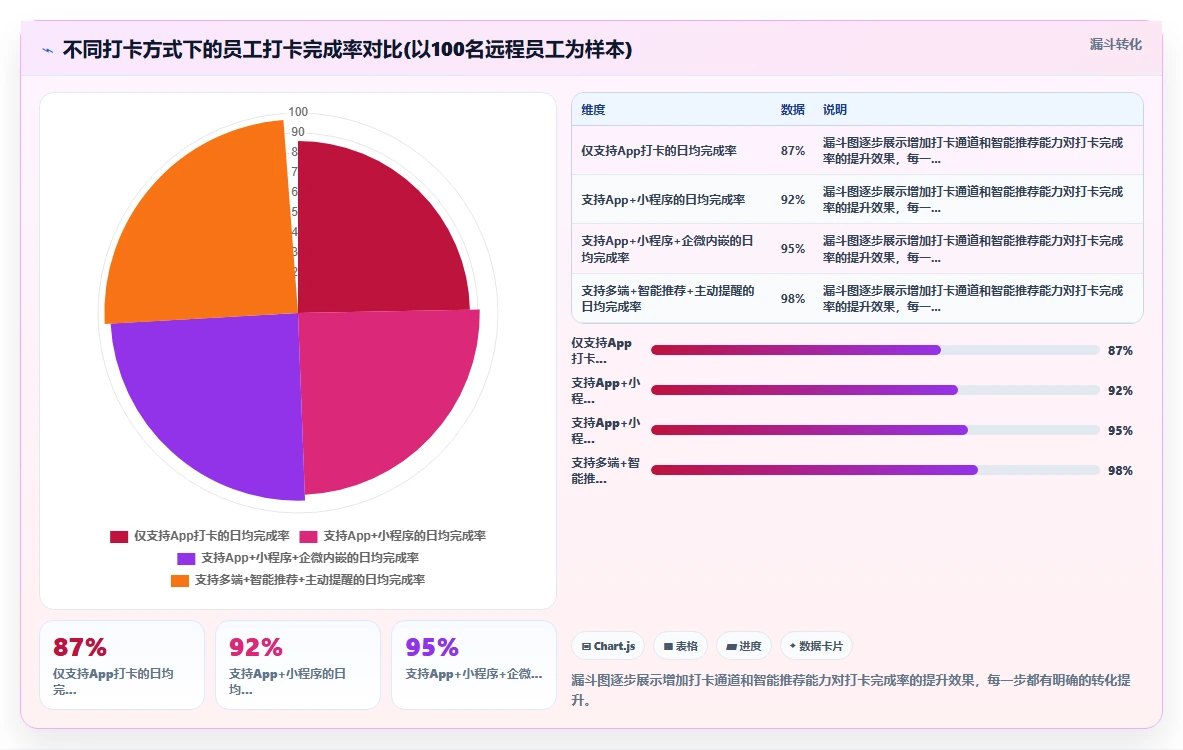The width and height of the screenshot is (1183, 750).
Task: Click the Chart.js tag chip
Action: click(x=608, y=646)
